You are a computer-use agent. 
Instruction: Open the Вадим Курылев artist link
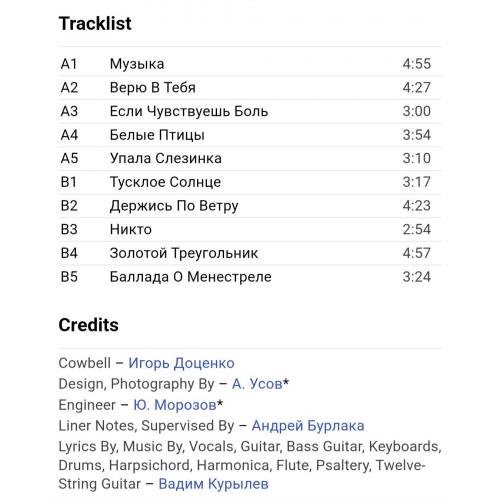click(x=213, y=484)
